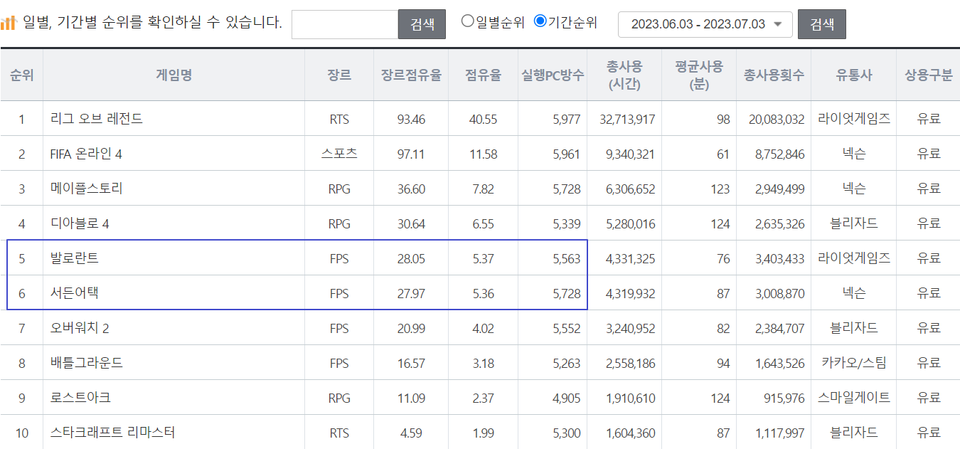Click the orange bar chart icon
Screen dimensions: 960x449
point(8,23)
